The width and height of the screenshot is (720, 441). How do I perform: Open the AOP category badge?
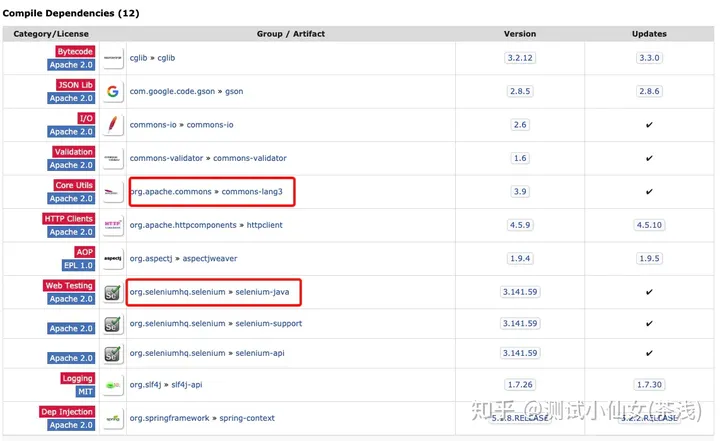click(x=84, y=252)
